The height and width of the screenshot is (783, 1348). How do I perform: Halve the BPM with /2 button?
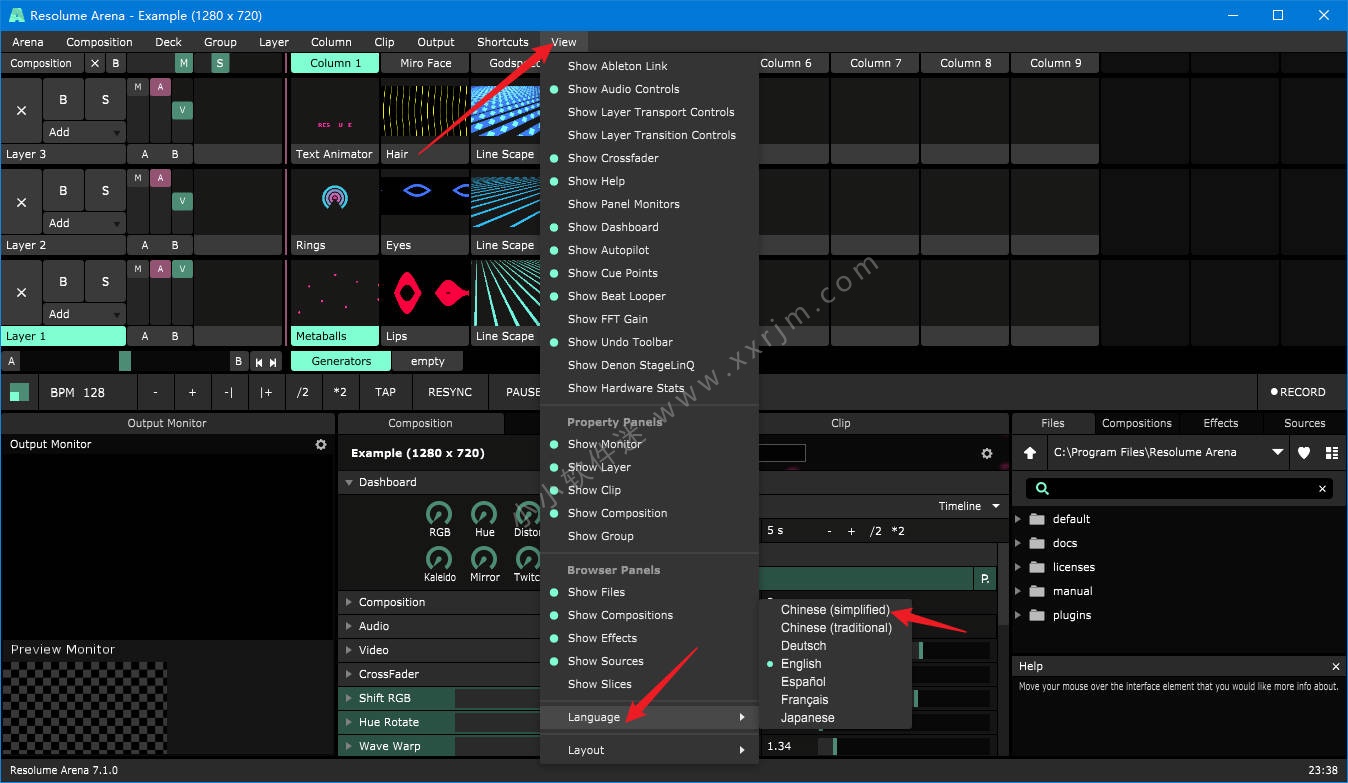coord(303,392)
